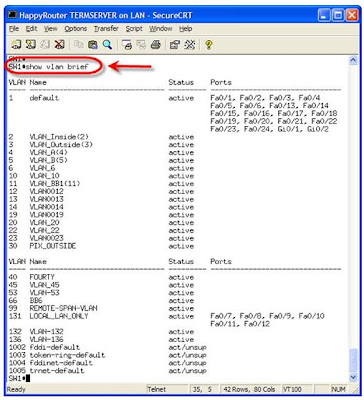This screenshot has width=364, height=400.
Task: Click the terminal scrollbar down arrow
Action: click(353, 377)
